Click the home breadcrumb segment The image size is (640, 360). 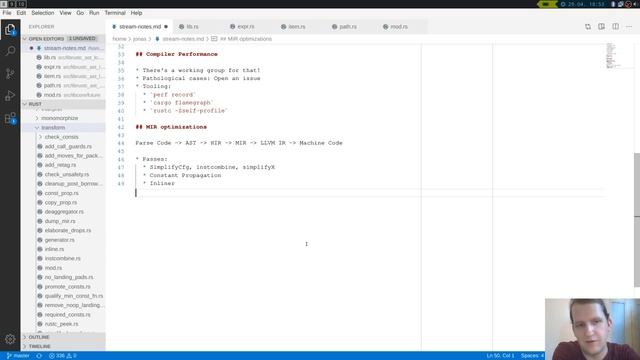pos(119,39)
